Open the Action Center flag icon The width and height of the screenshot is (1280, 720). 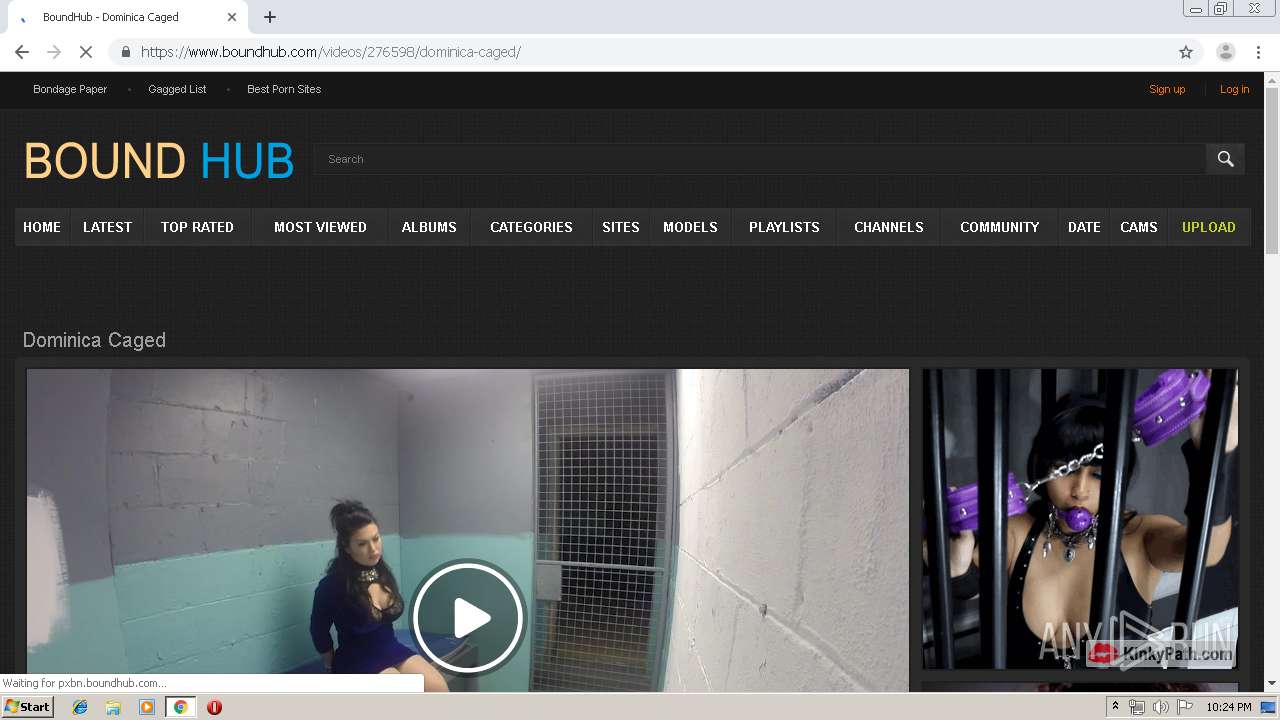pyautogui.click(x=1185, y=707)
